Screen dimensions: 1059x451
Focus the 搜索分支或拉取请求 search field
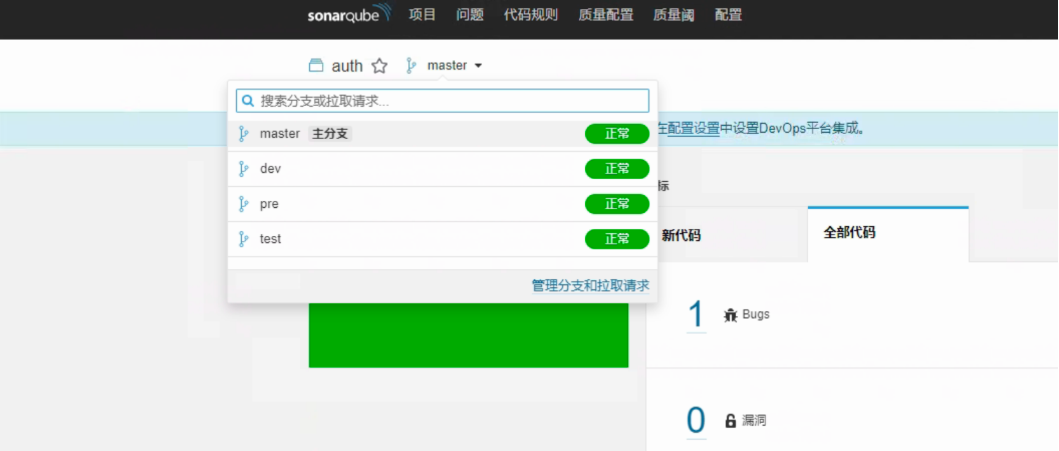coord(442,101)
